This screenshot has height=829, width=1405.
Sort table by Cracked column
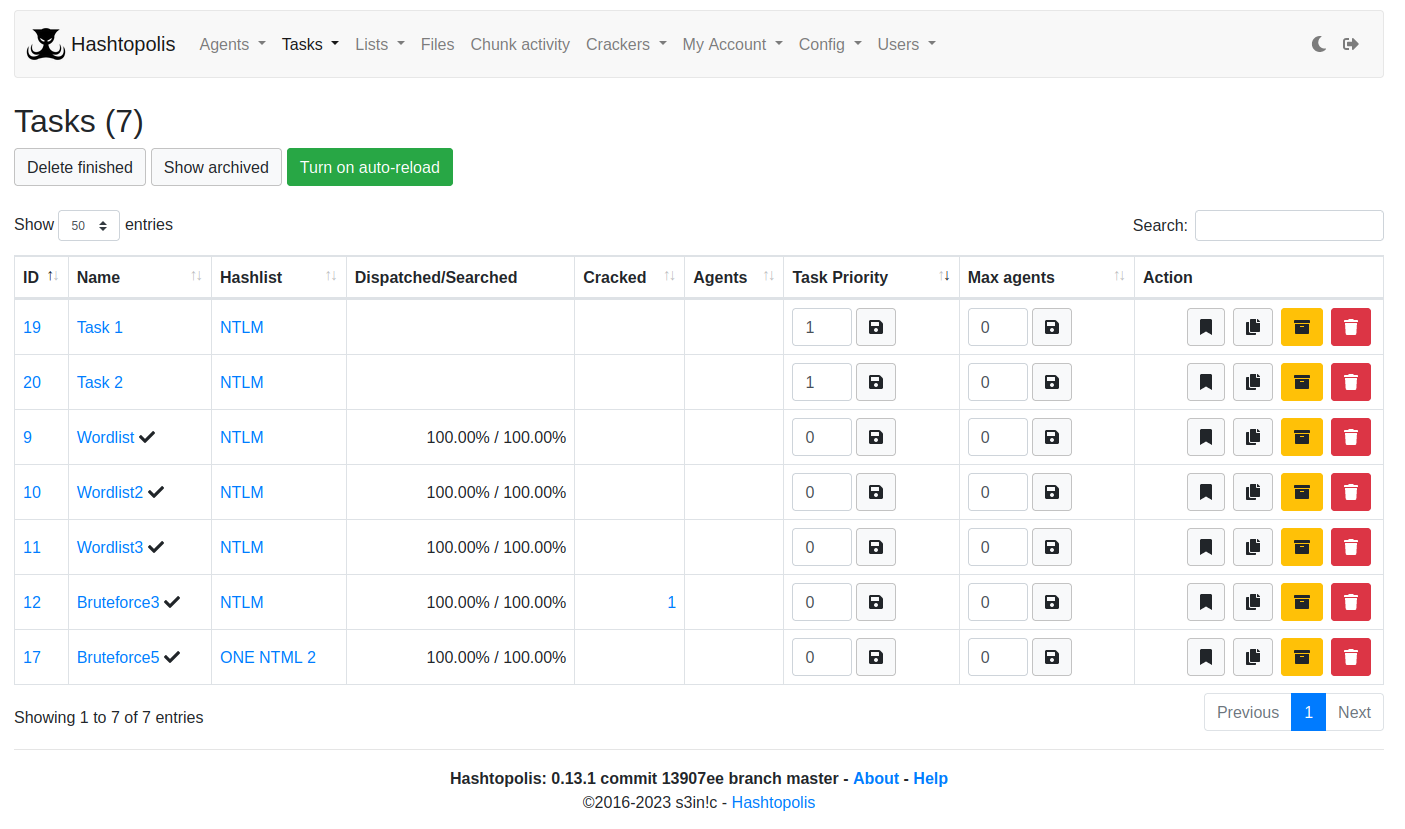(x=629, y=277)
